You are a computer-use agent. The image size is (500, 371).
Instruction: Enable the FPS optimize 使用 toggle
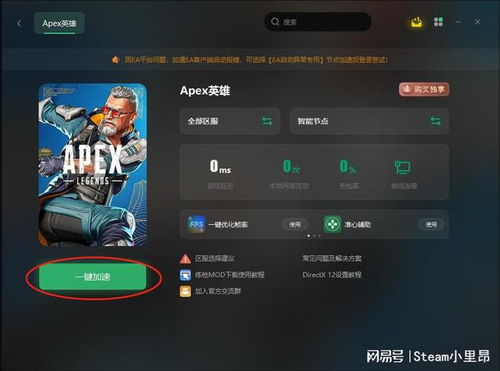pos(295,224)
